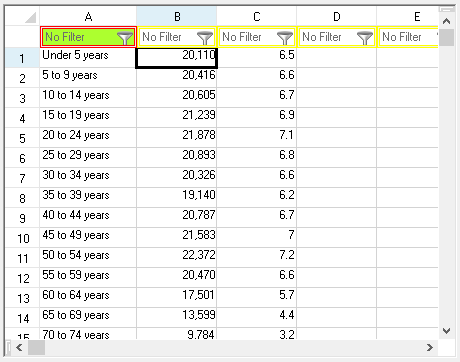Select row header 10

(x=22, y=238)
